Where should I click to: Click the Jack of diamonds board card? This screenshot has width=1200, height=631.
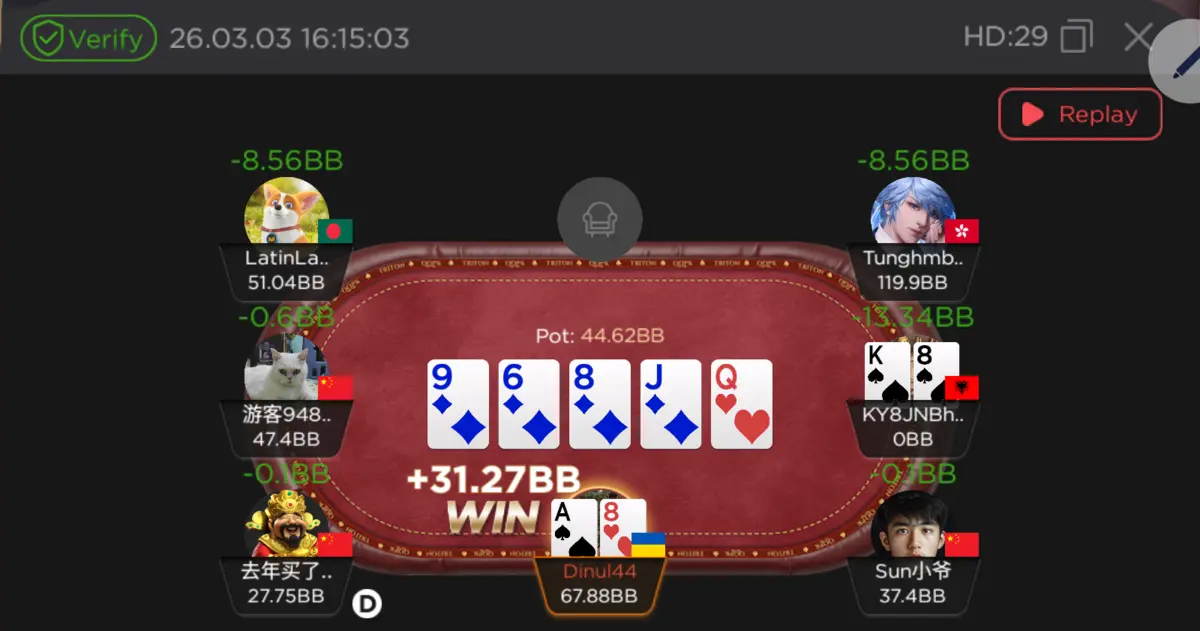coord(671,404)
